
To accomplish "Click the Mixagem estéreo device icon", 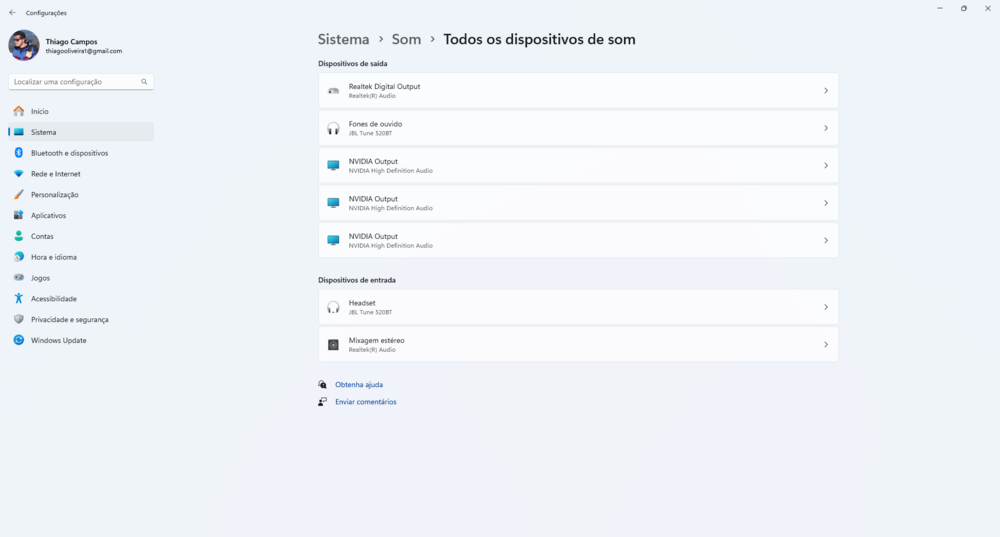I will pyautogui.click(x=333, y=345).
